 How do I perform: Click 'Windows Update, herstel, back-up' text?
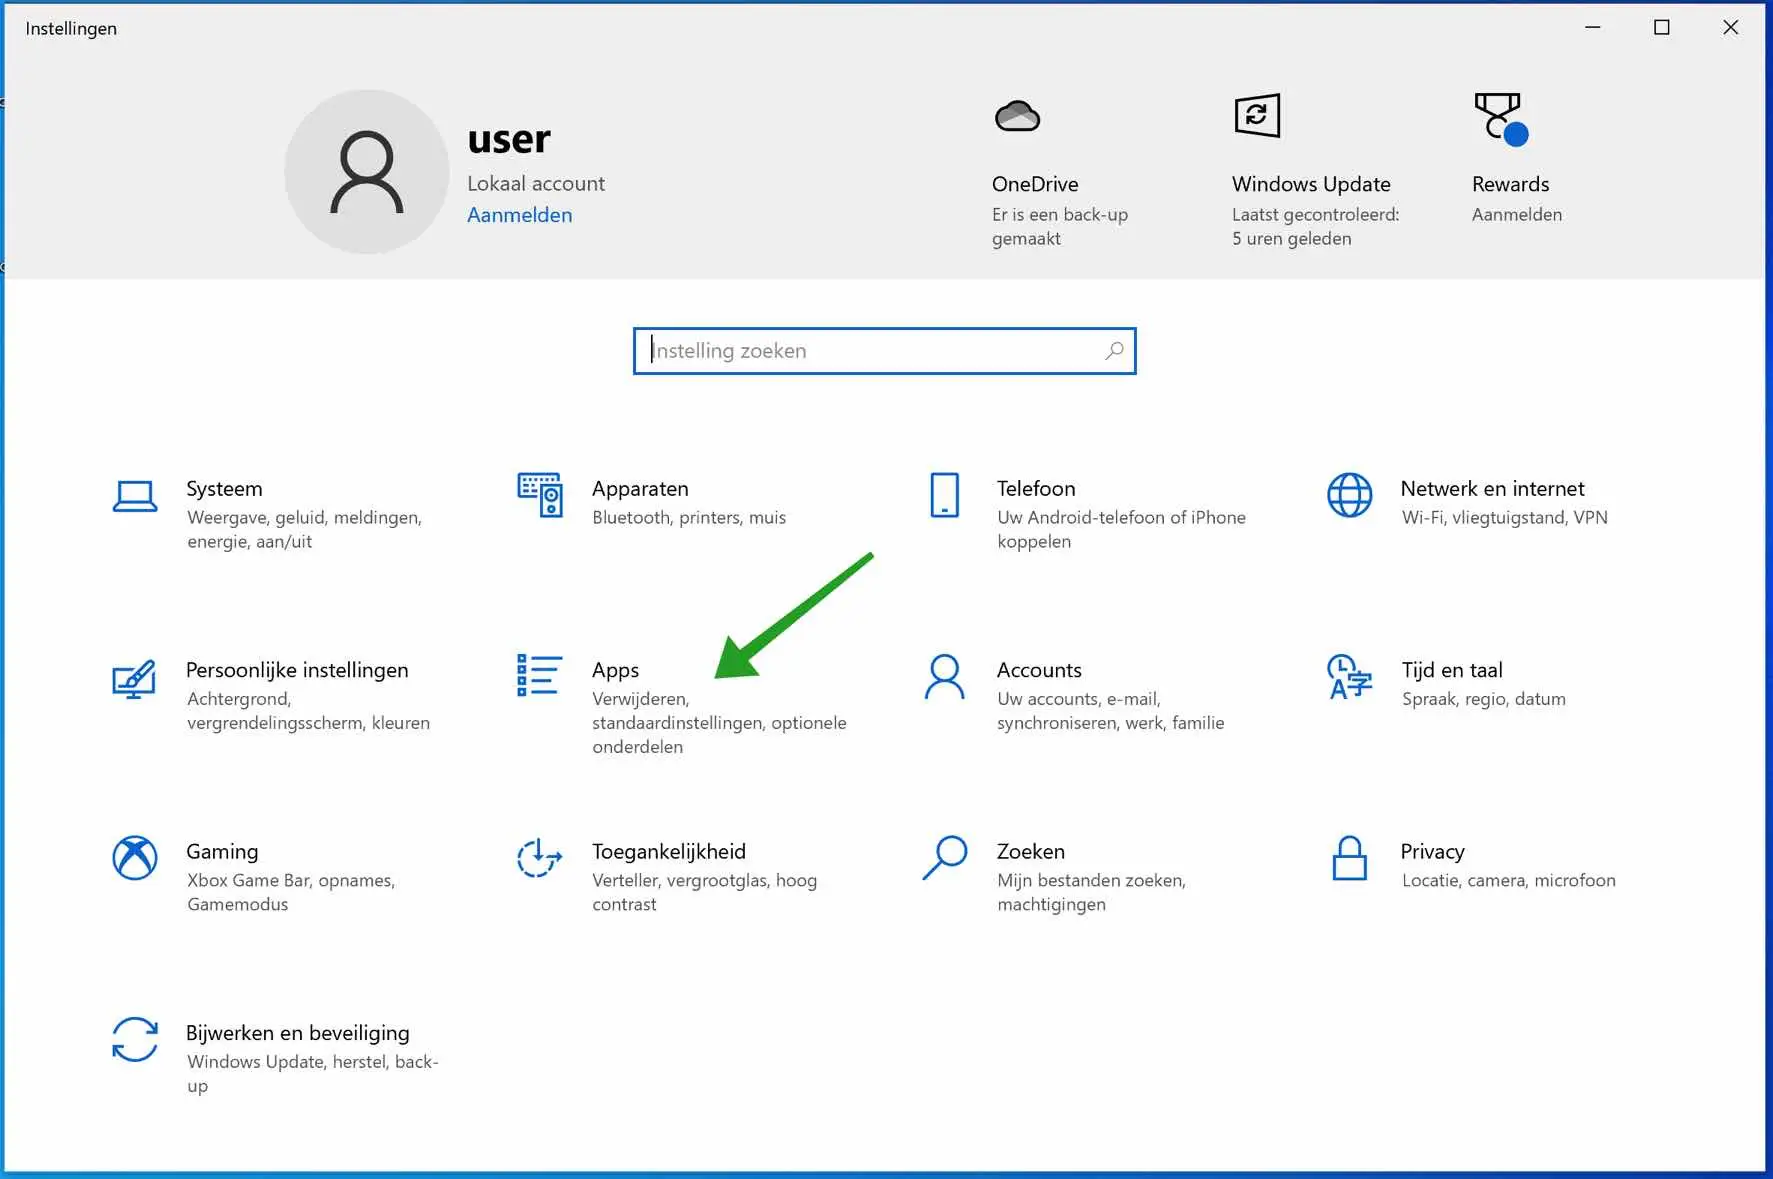(312, 1073)
